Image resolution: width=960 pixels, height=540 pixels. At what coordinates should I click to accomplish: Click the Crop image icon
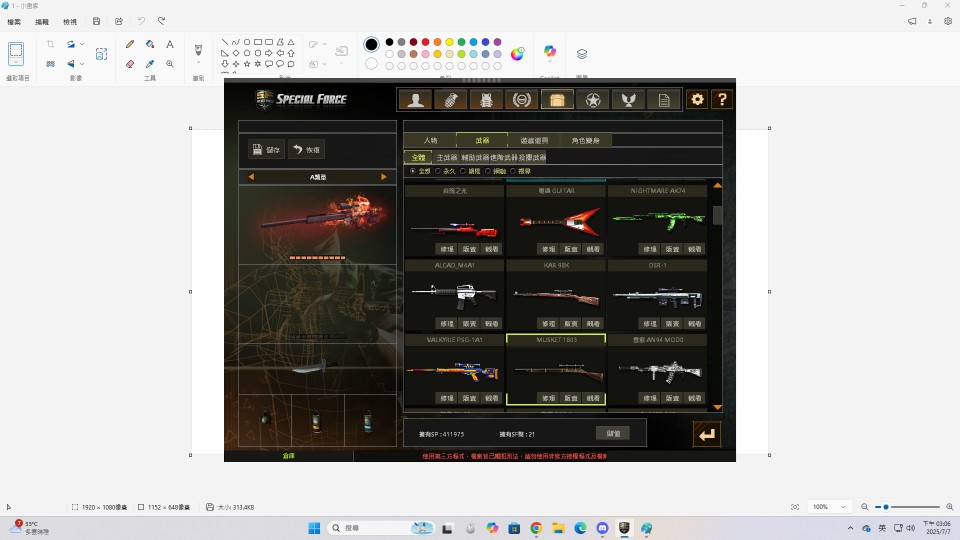tap(50, 44)
